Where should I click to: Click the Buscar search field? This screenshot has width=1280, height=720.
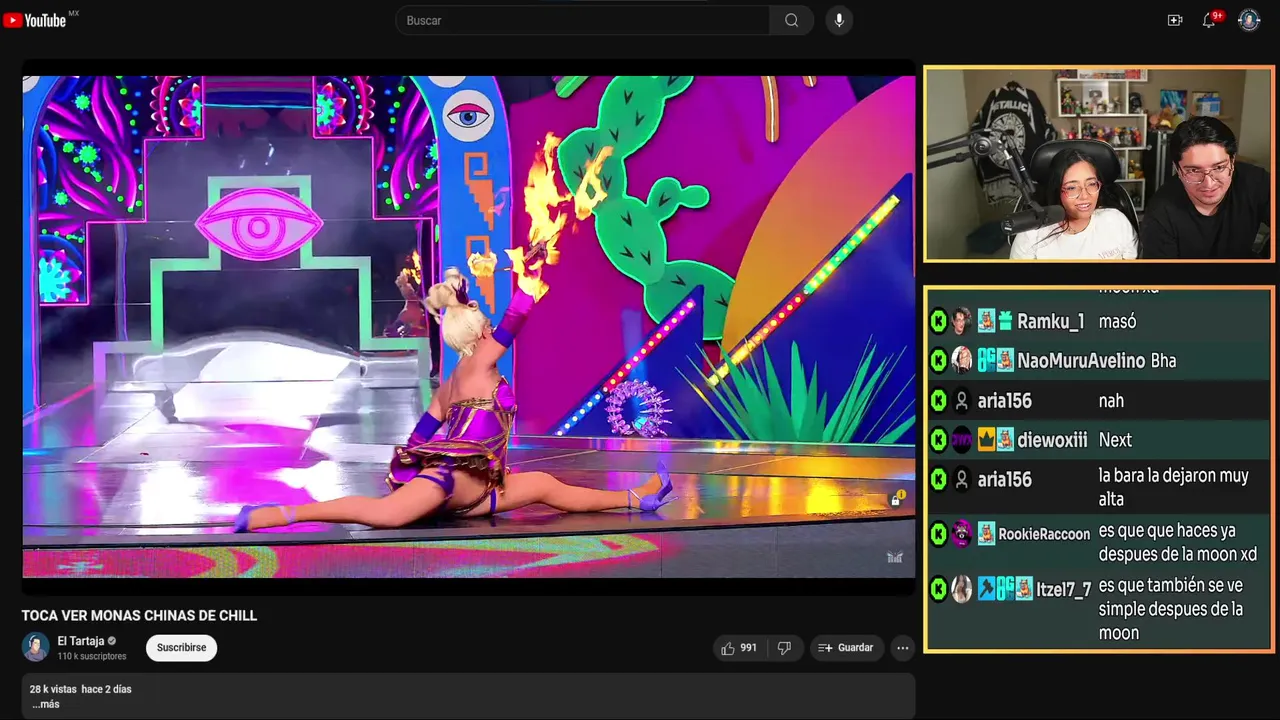coord(583,20)
